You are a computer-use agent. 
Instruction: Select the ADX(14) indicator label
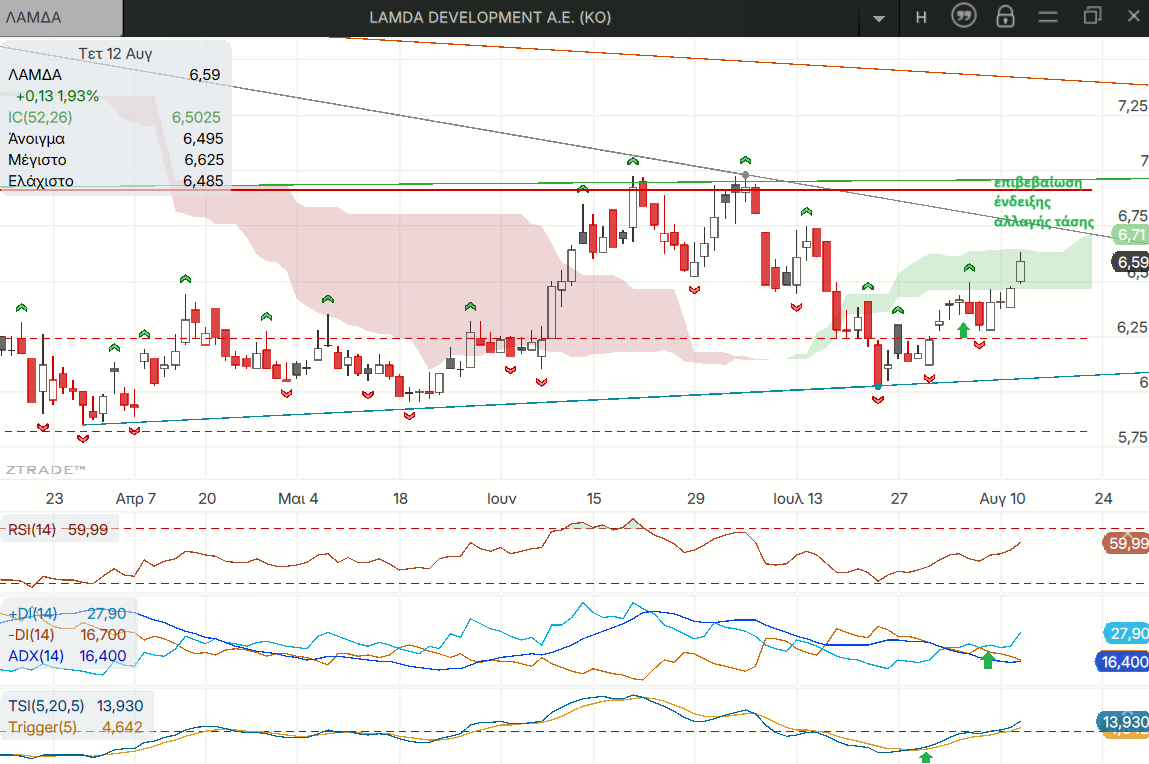click(x=36, y=656)
